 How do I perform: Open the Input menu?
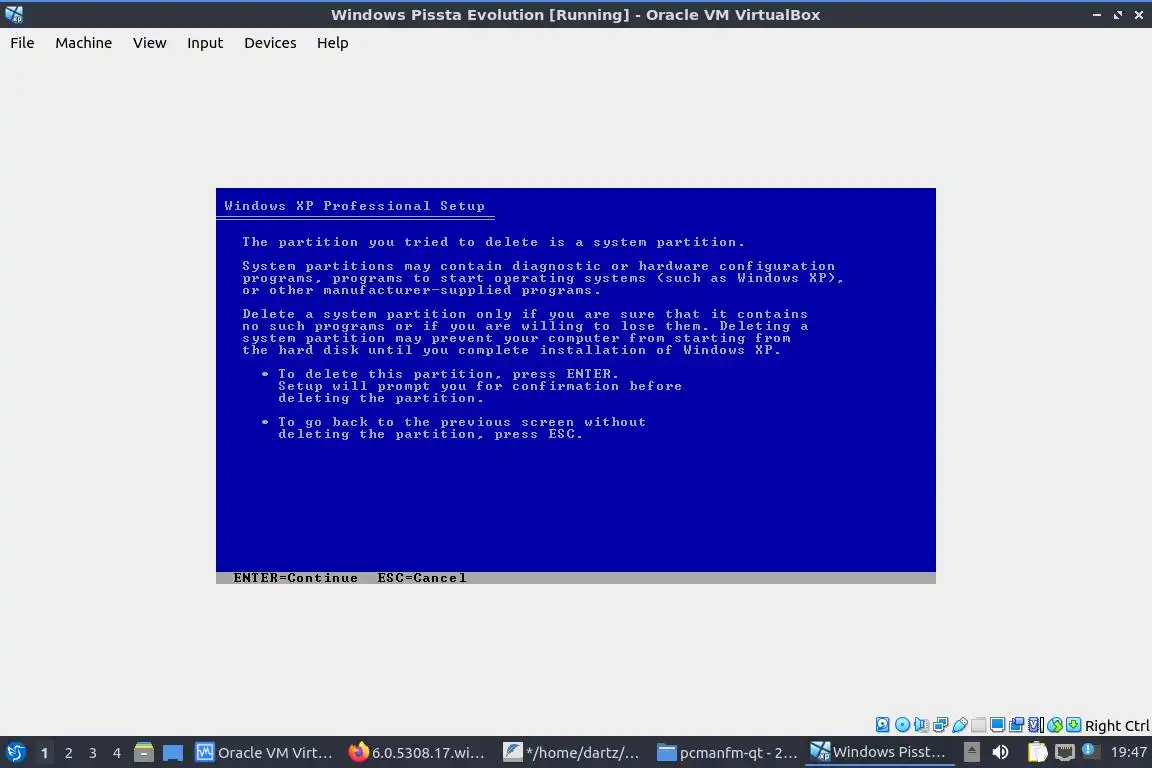(x=205, y=43)
